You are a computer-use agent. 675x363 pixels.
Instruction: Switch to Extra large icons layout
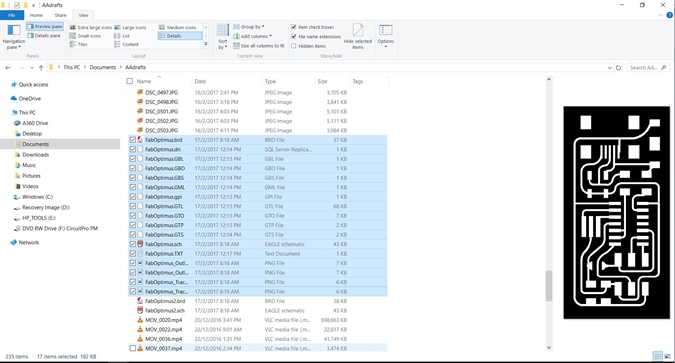[91, 28]
